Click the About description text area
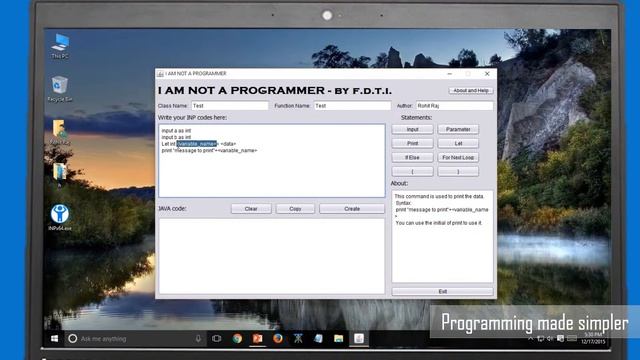Screen dimensions: 640x360 442,236
